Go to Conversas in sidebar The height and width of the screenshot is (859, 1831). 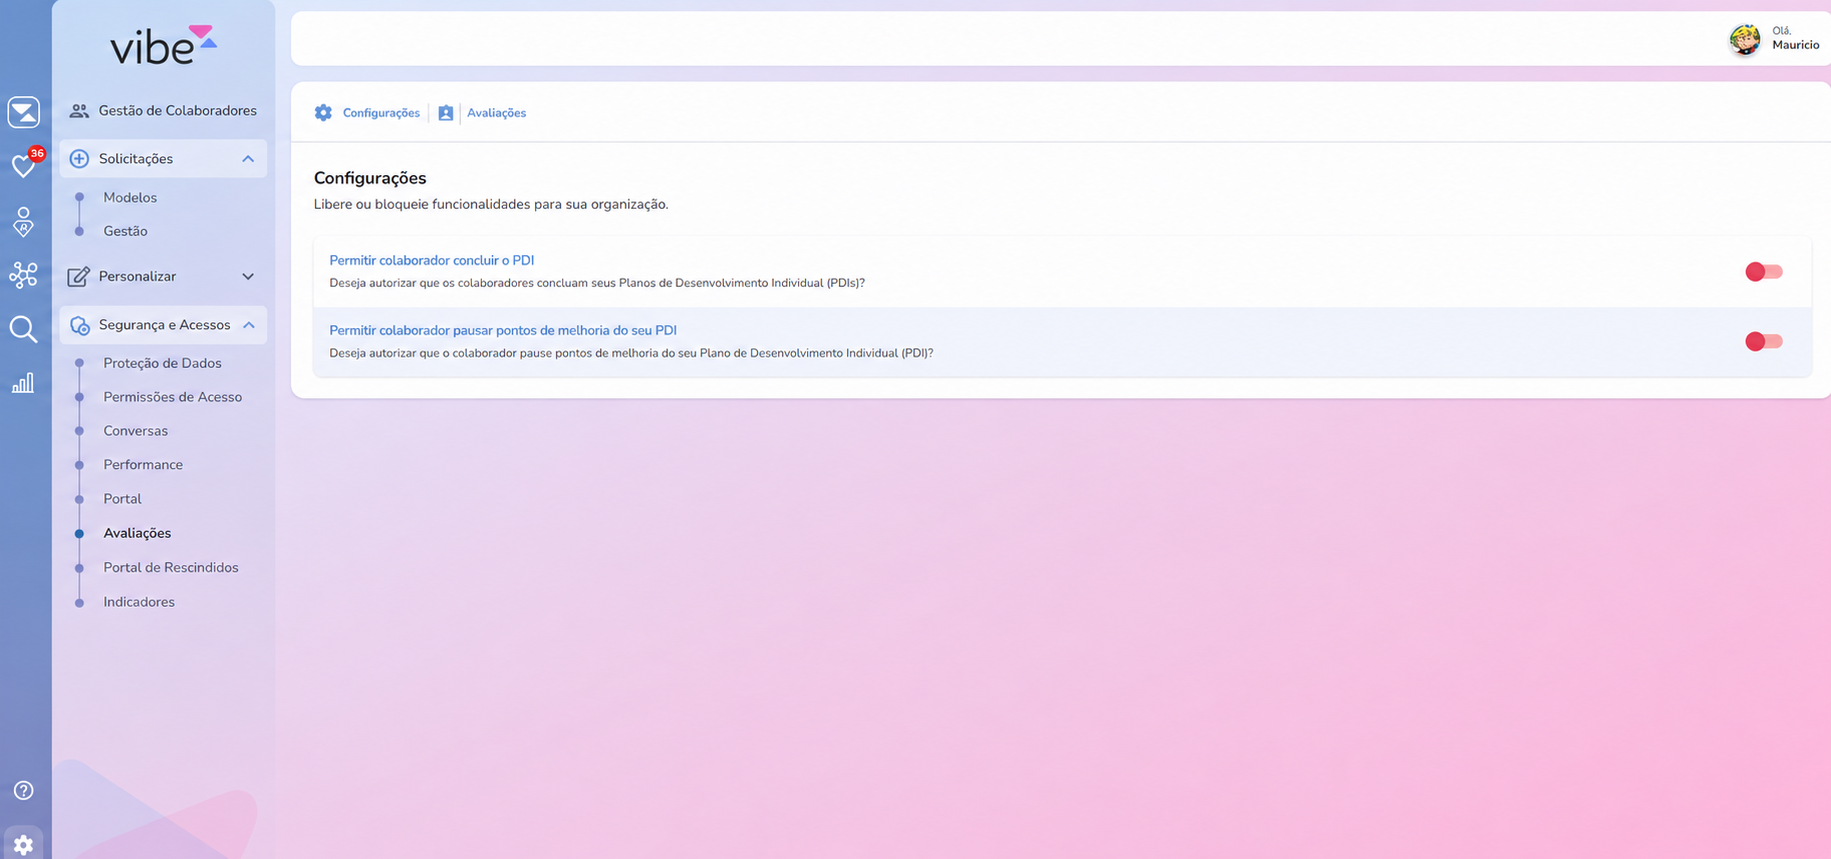click(x=135, y=431)
